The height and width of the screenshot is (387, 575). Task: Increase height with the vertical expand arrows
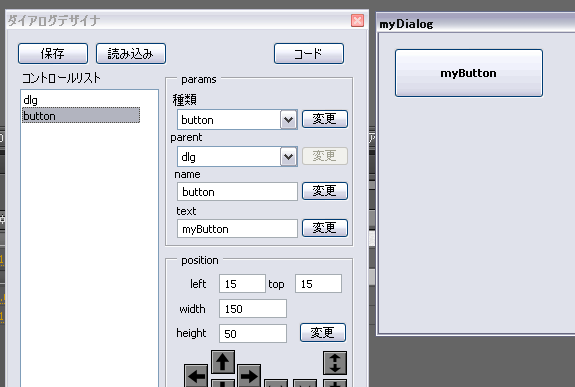pos(335,363)
